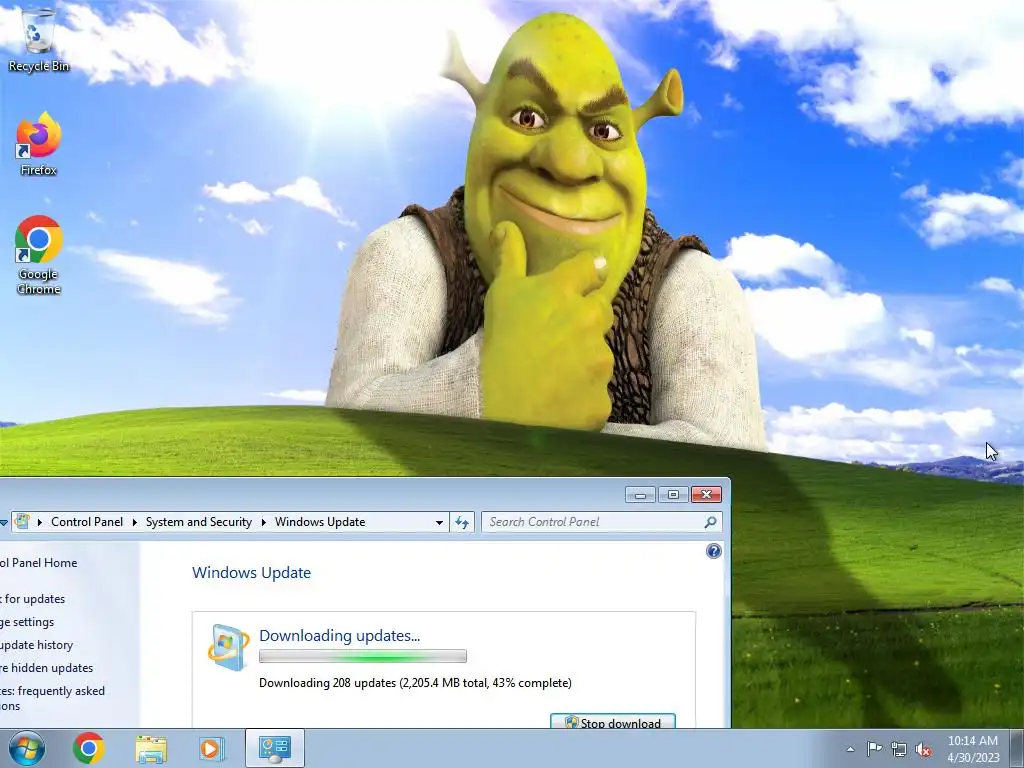The image size is (1024, 768).
Task: Open Windows Explorer from the taskbar
Action: 151,748
